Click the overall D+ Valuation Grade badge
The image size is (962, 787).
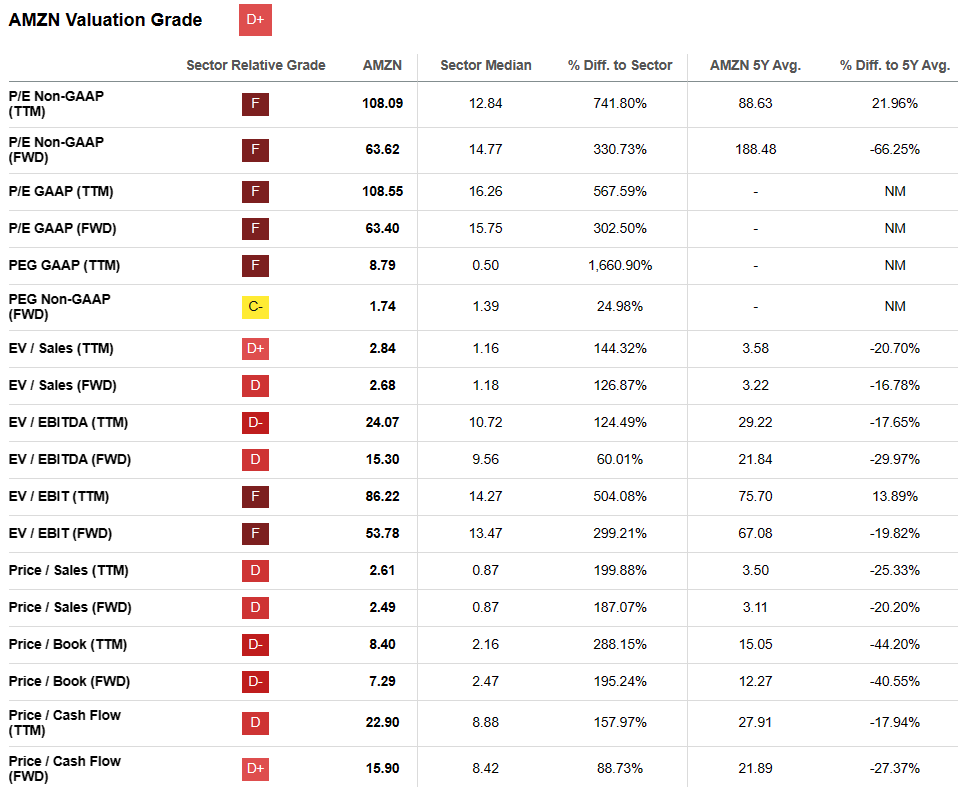click(x=256, y=20)
